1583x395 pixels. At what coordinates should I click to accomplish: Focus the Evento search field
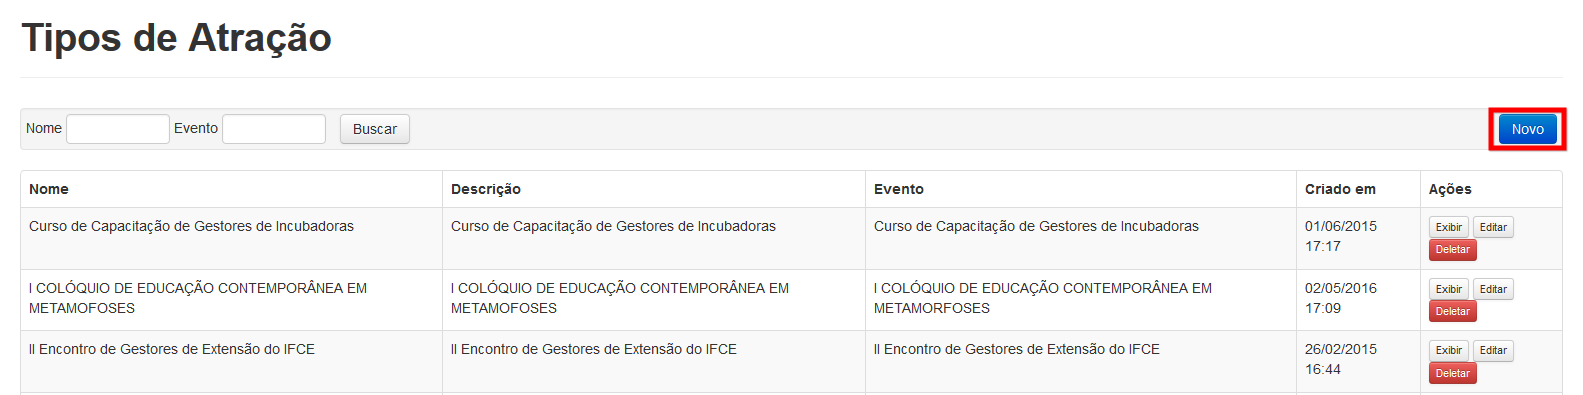pyautogui.click(x=274, y=129)
